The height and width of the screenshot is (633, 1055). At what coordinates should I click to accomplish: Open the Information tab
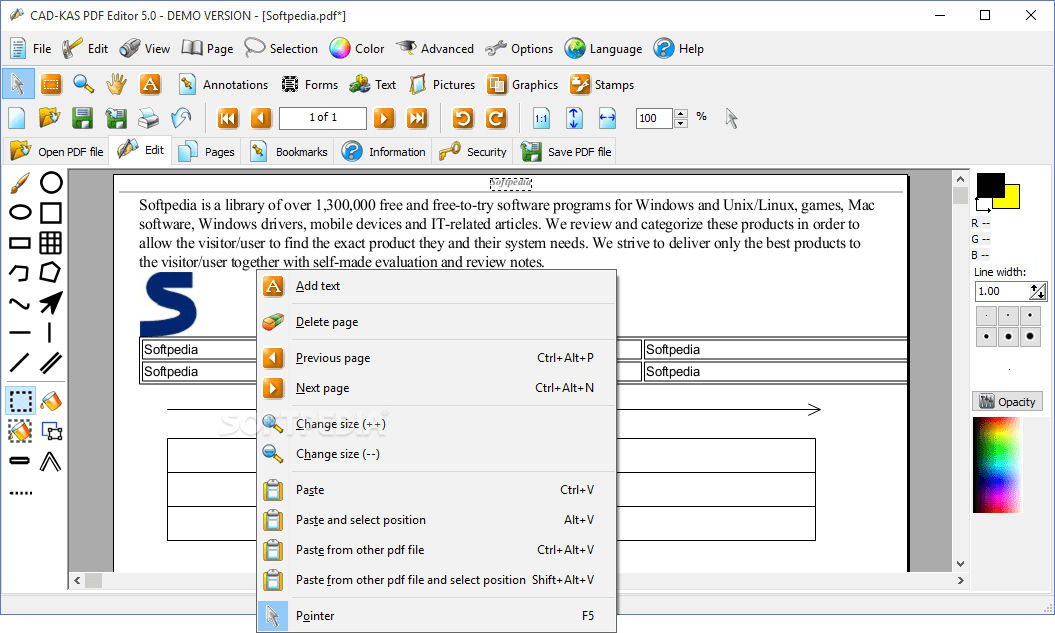[x=384, y=151]
